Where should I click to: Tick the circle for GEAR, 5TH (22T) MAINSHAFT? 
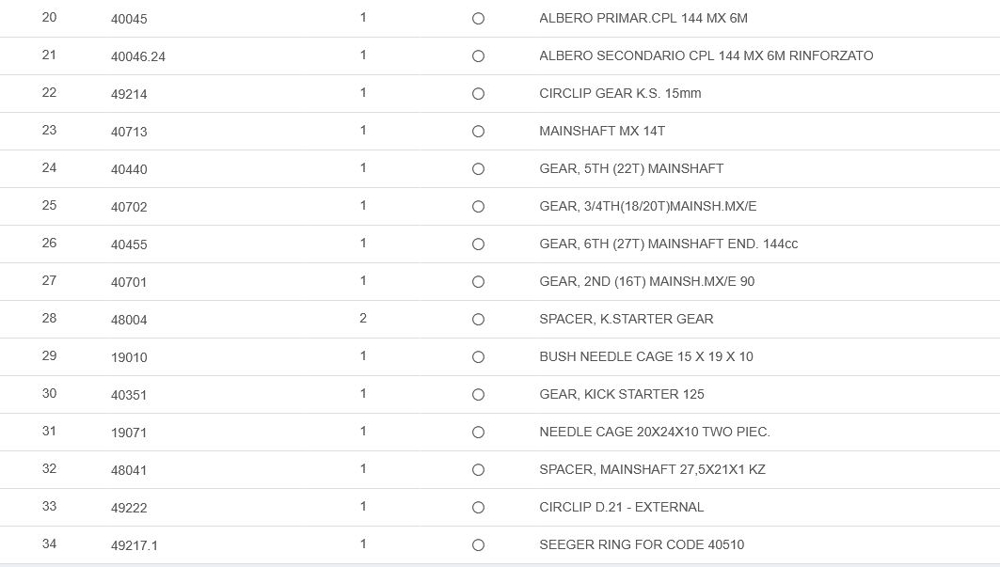click(x=478, y=169)
